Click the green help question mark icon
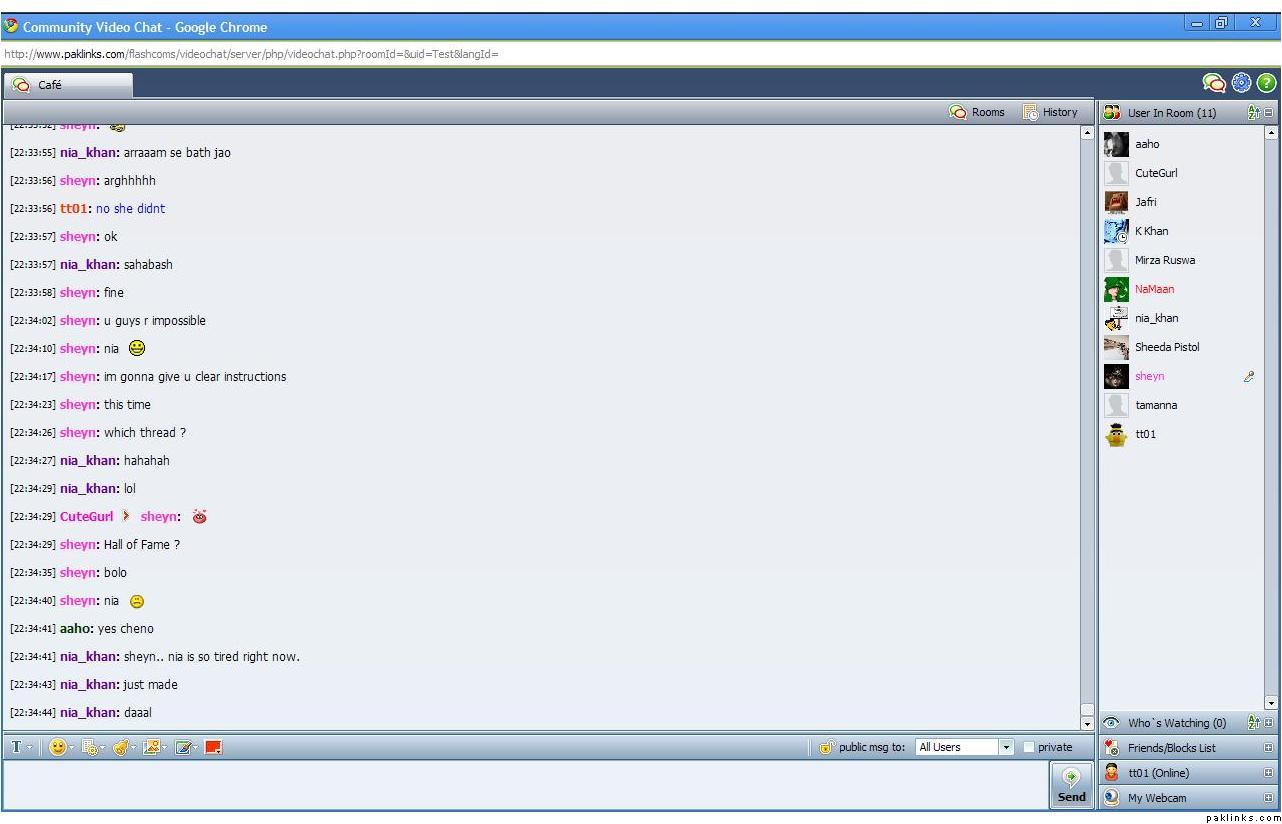Viewport: 1282px width, 824px height. [1266, 83]
